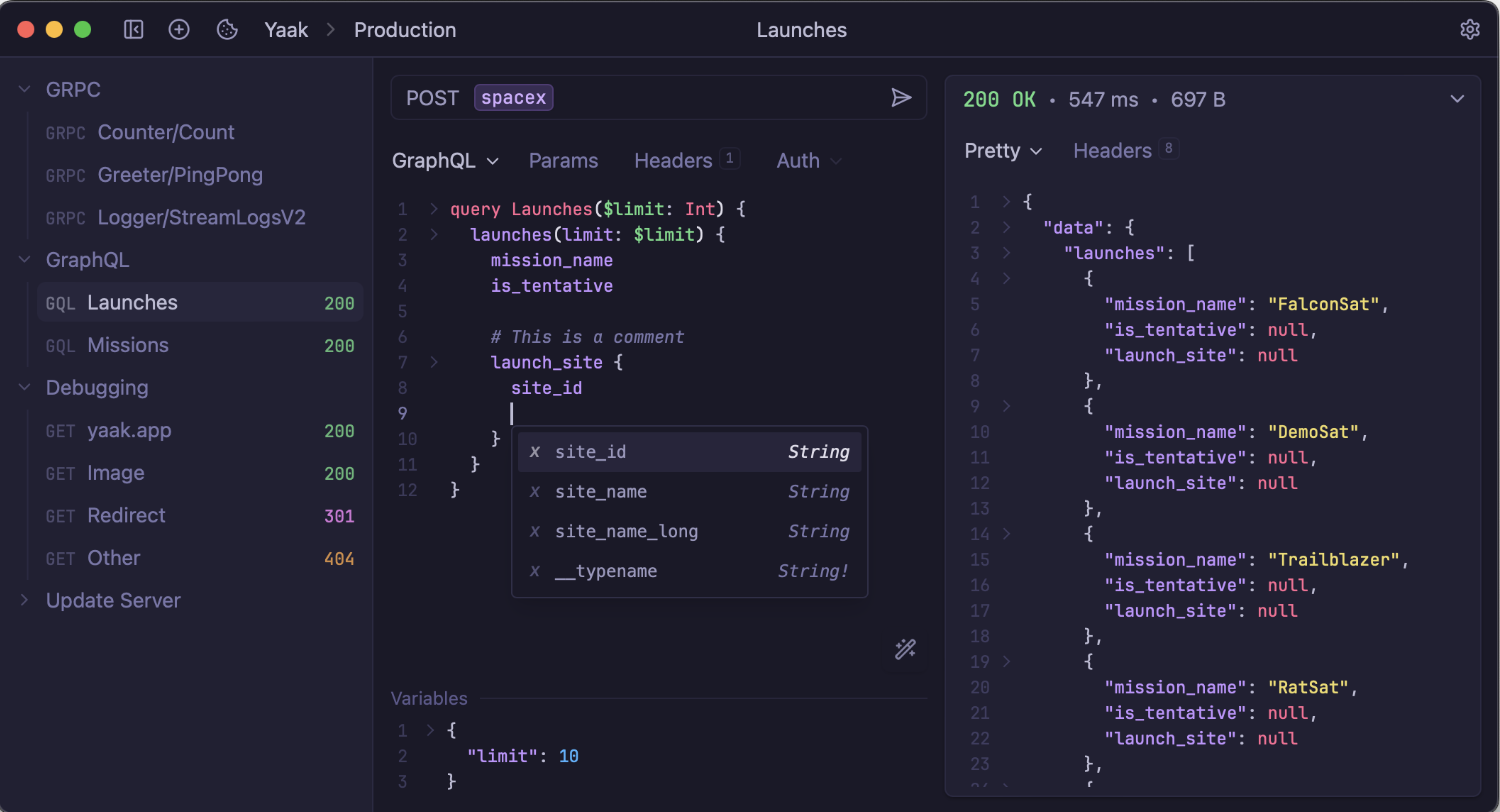This screenshot has width=1500, height=812.
Task: Click the 697 B response size
Action: click(1198, 99)
